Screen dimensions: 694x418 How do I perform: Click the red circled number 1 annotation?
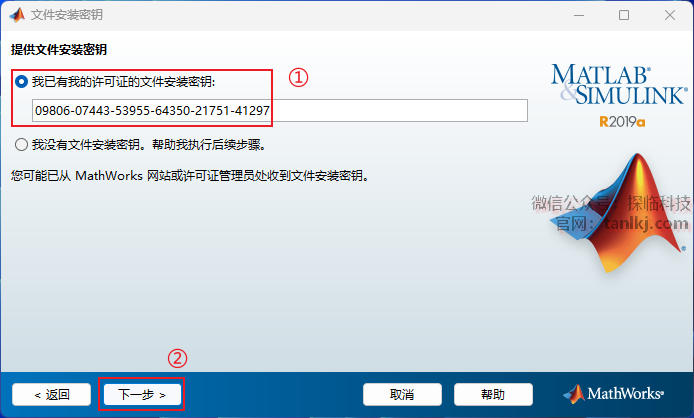(x=298, y=77)
